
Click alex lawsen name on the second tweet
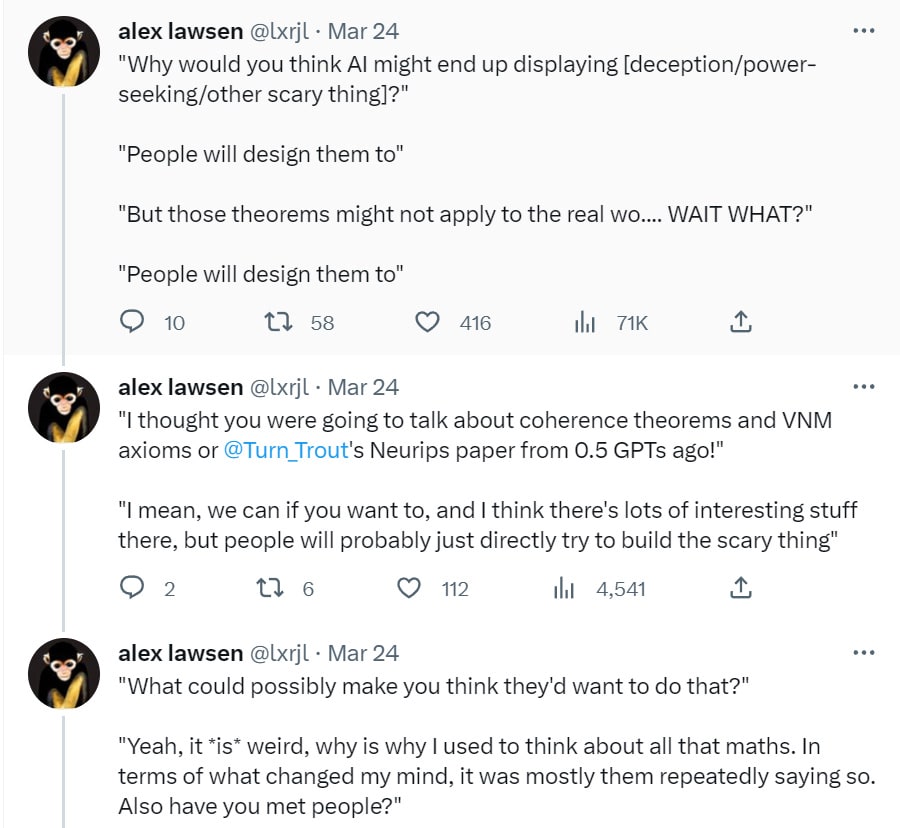(180, 387)
